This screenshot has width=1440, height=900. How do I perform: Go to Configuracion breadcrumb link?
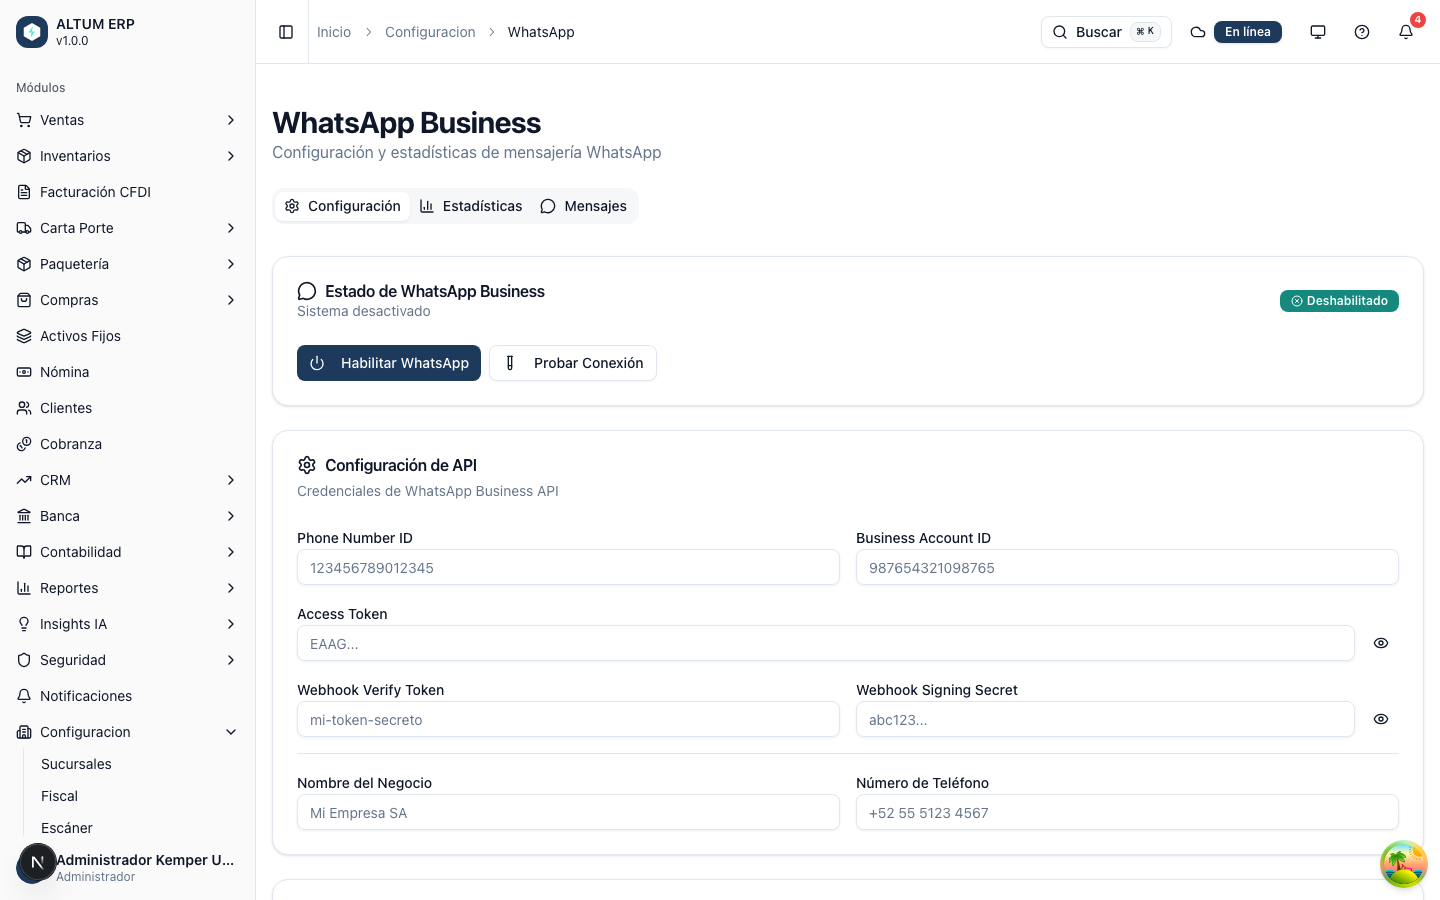tap(430, 32)
